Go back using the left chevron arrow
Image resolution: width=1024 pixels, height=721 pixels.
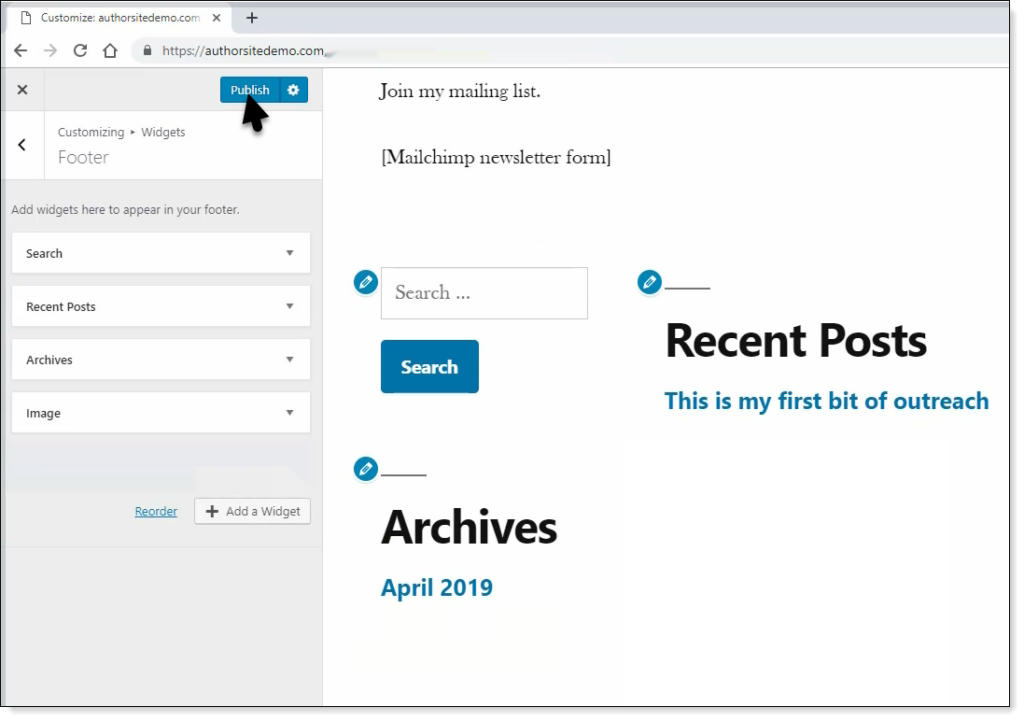coord(22,145)
